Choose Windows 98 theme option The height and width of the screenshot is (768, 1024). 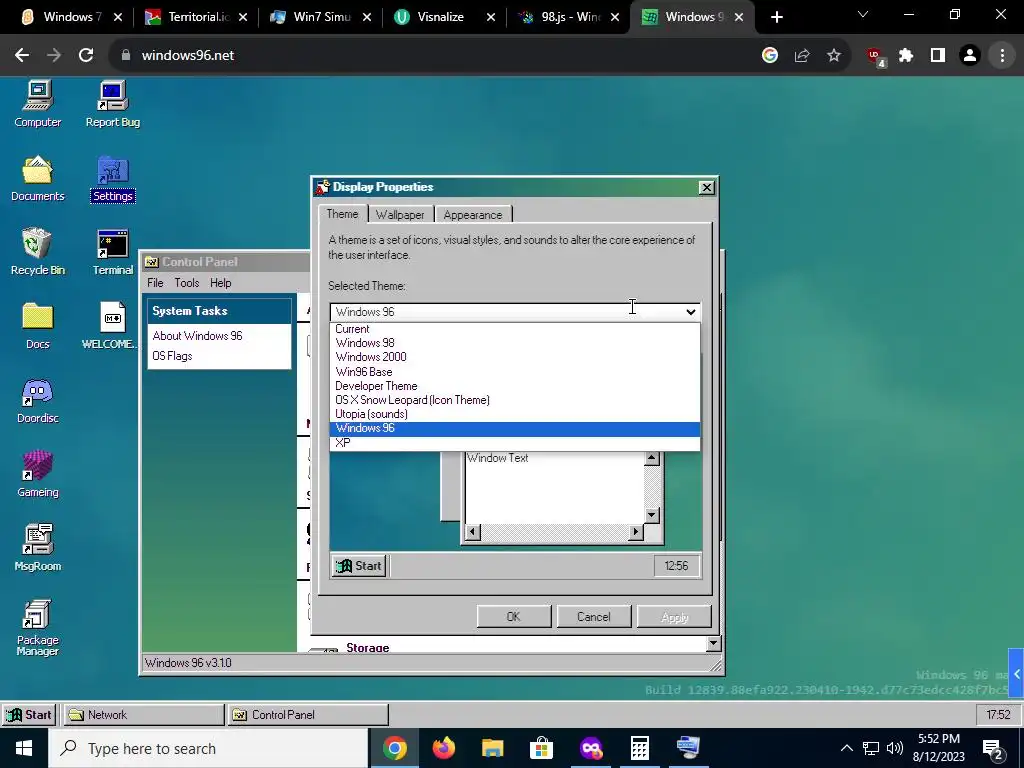click(x=515, y=343)
